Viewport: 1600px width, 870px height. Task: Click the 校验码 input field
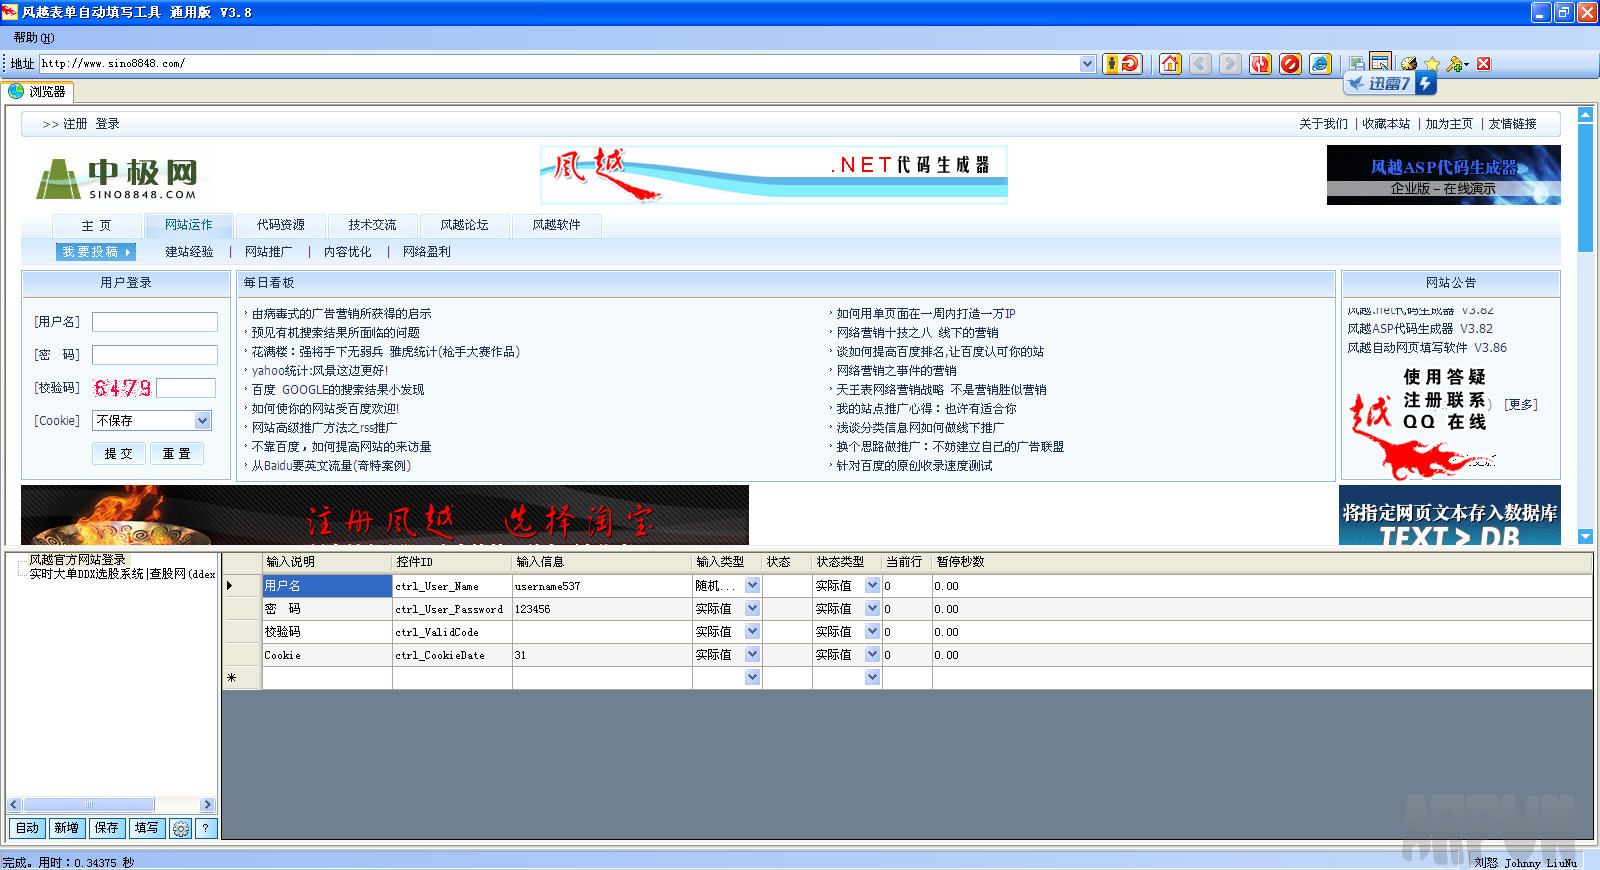[x=186, y=388]
